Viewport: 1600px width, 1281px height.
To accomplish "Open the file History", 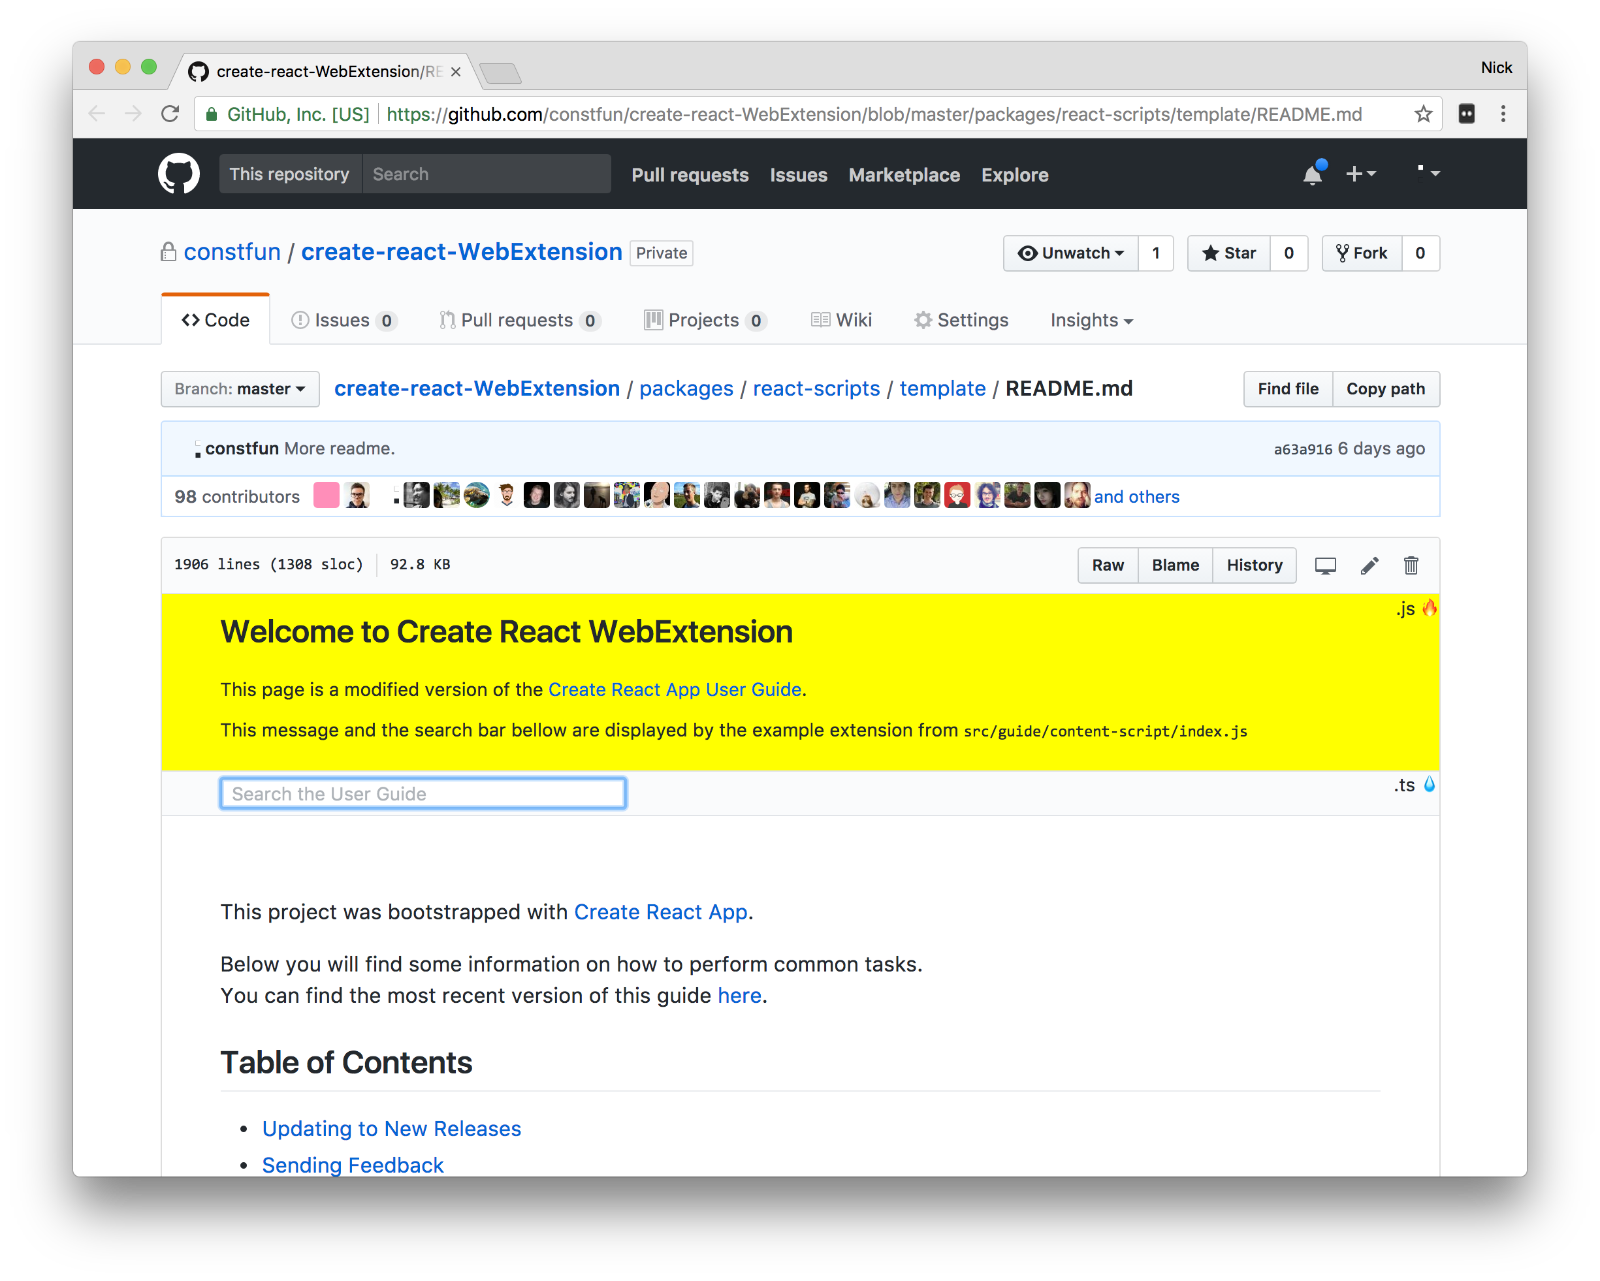I will (1254, 565).
